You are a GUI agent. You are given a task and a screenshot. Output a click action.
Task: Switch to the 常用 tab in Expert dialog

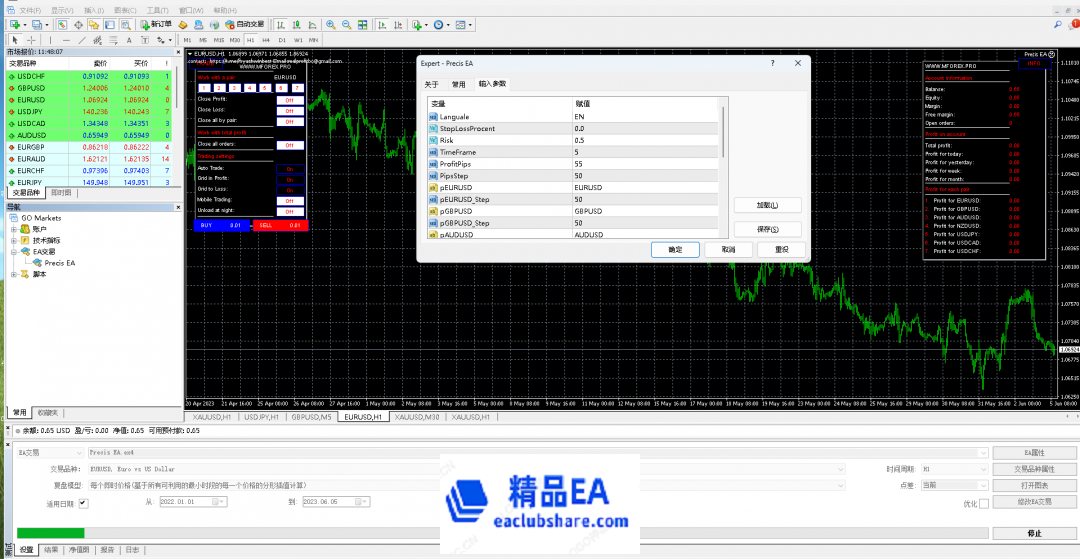pos(458,85)
